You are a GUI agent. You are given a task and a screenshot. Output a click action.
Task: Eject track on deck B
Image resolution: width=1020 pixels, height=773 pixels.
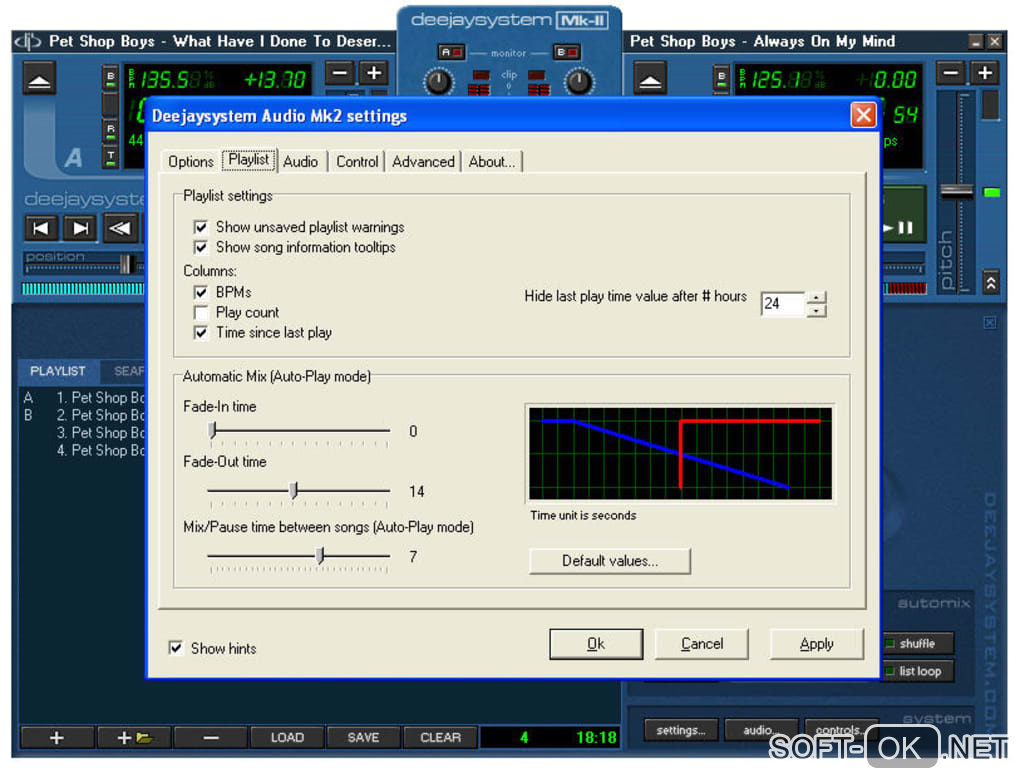649,79
